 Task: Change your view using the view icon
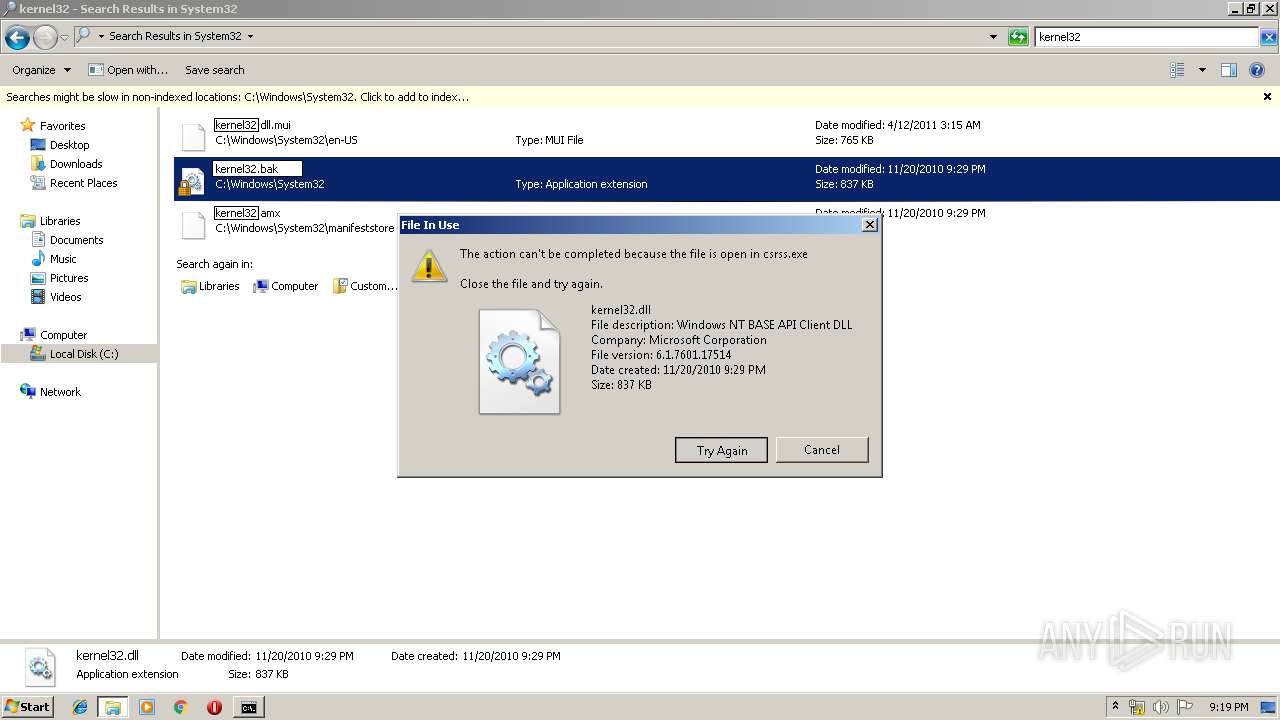(1177, 70)
